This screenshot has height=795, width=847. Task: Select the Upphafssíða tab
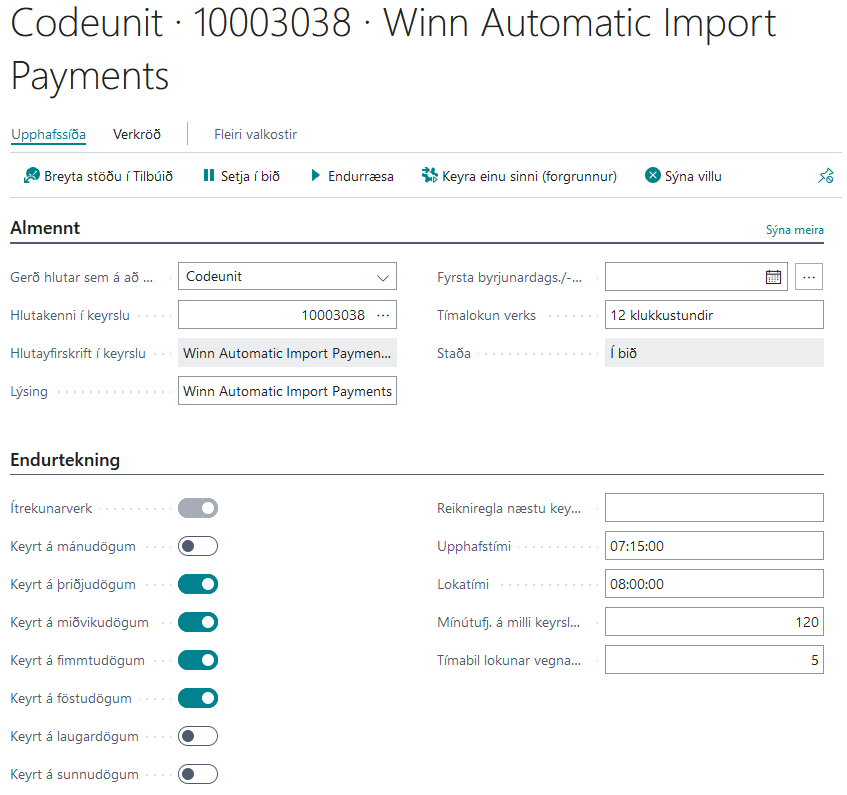(x=48, y=134)
